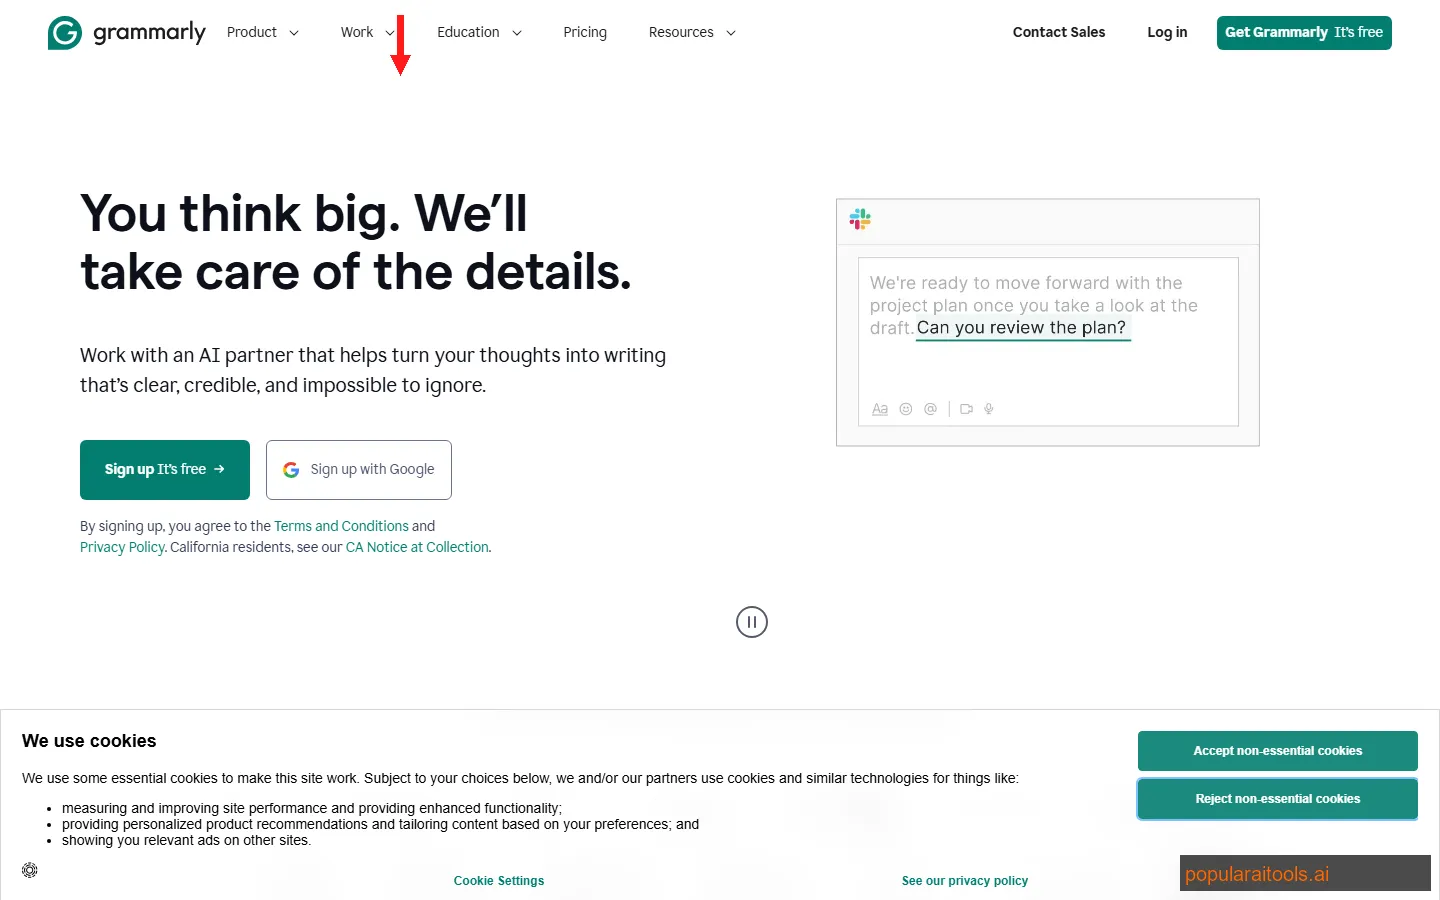Select the video clip icon in the composer
1440x900 pixels.
966,409
